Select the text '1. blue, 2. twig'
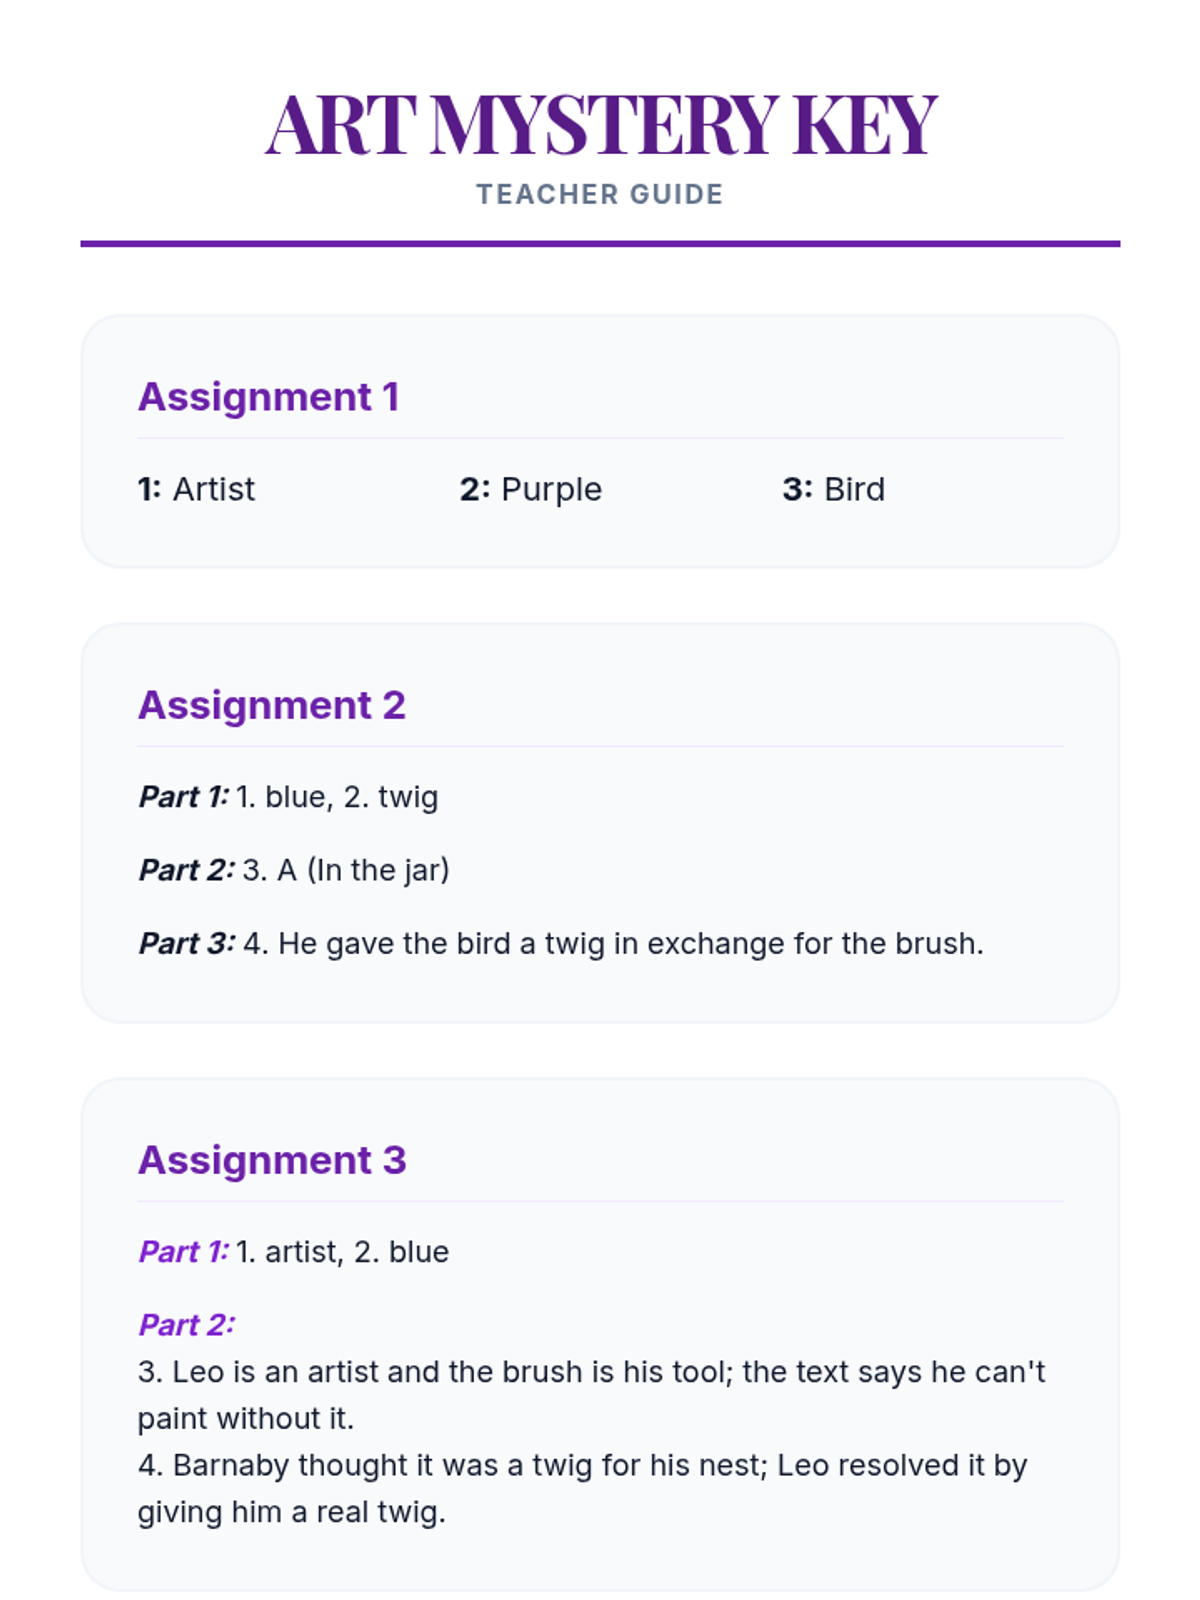 pos(338,797)
